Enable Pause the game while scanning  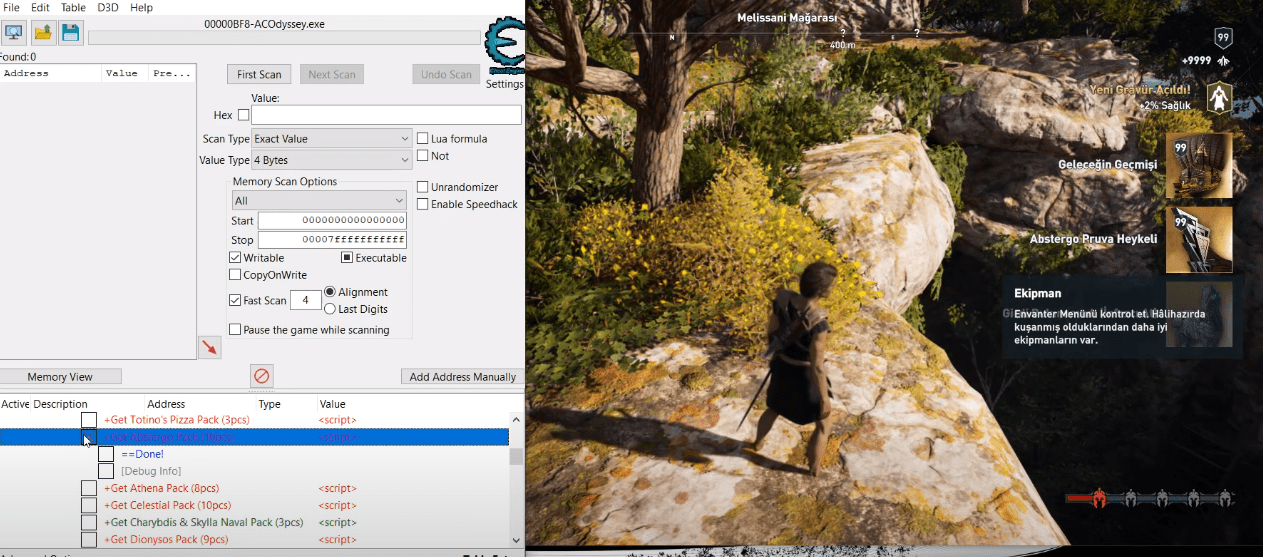(235, 330)
